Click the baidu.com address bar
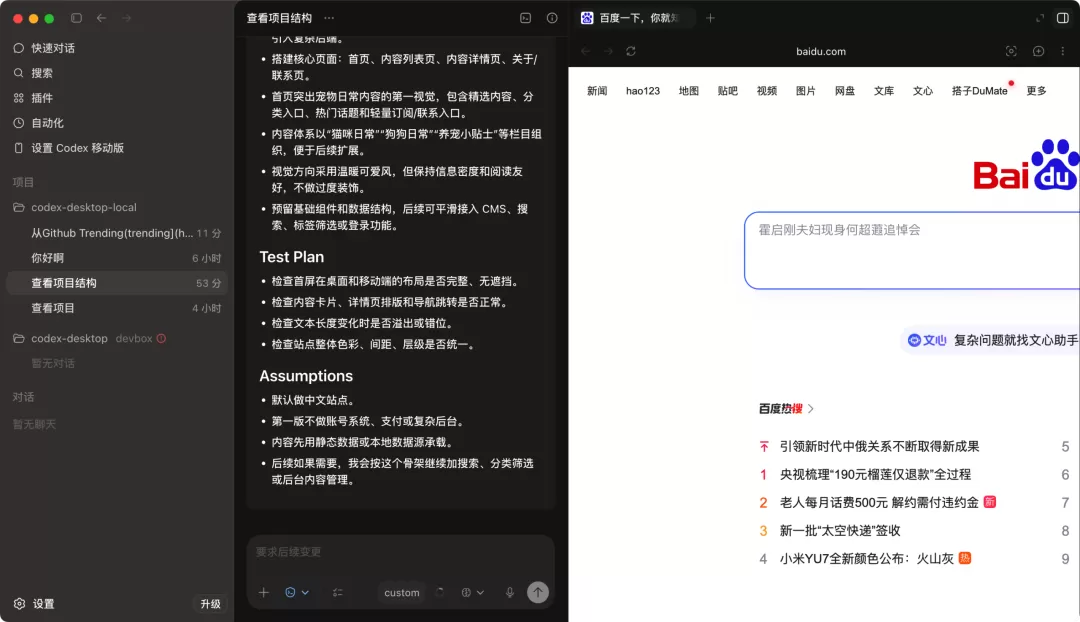The height and width of the screenshot is (622, 1080). point(821,51)
